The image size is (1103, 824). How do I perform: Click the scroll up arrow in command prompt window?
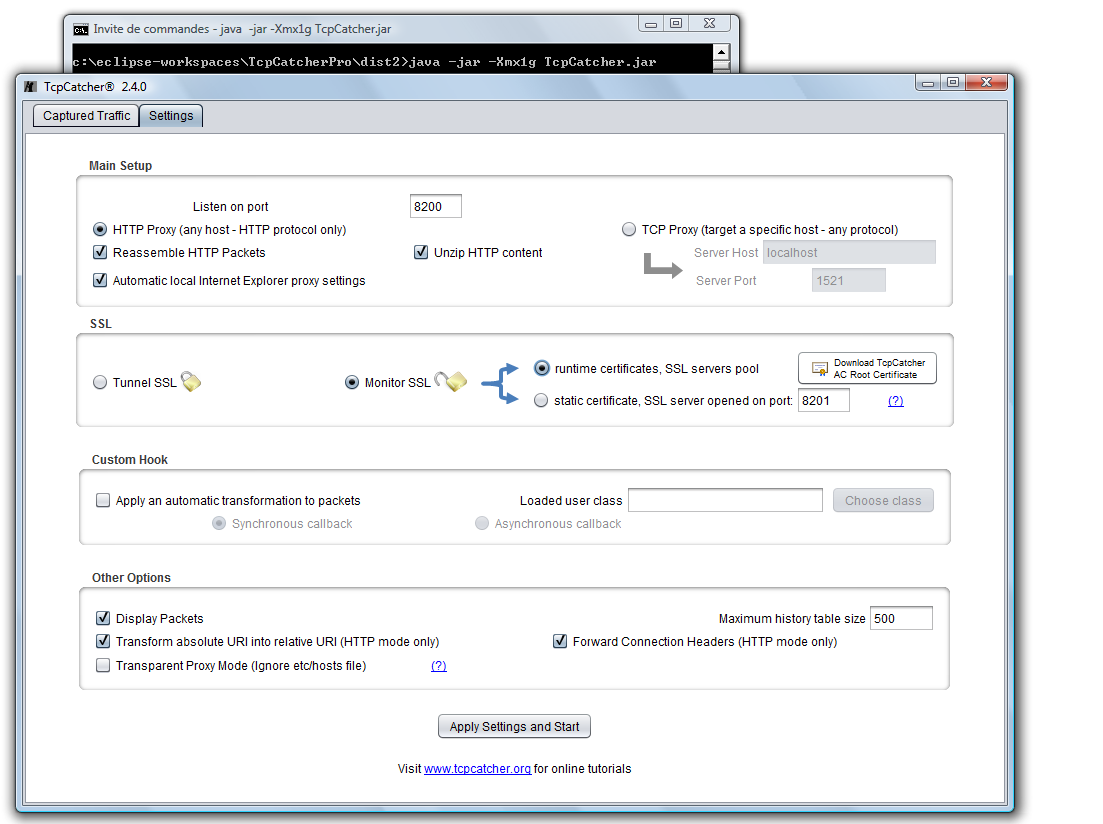tap(721, 52)
